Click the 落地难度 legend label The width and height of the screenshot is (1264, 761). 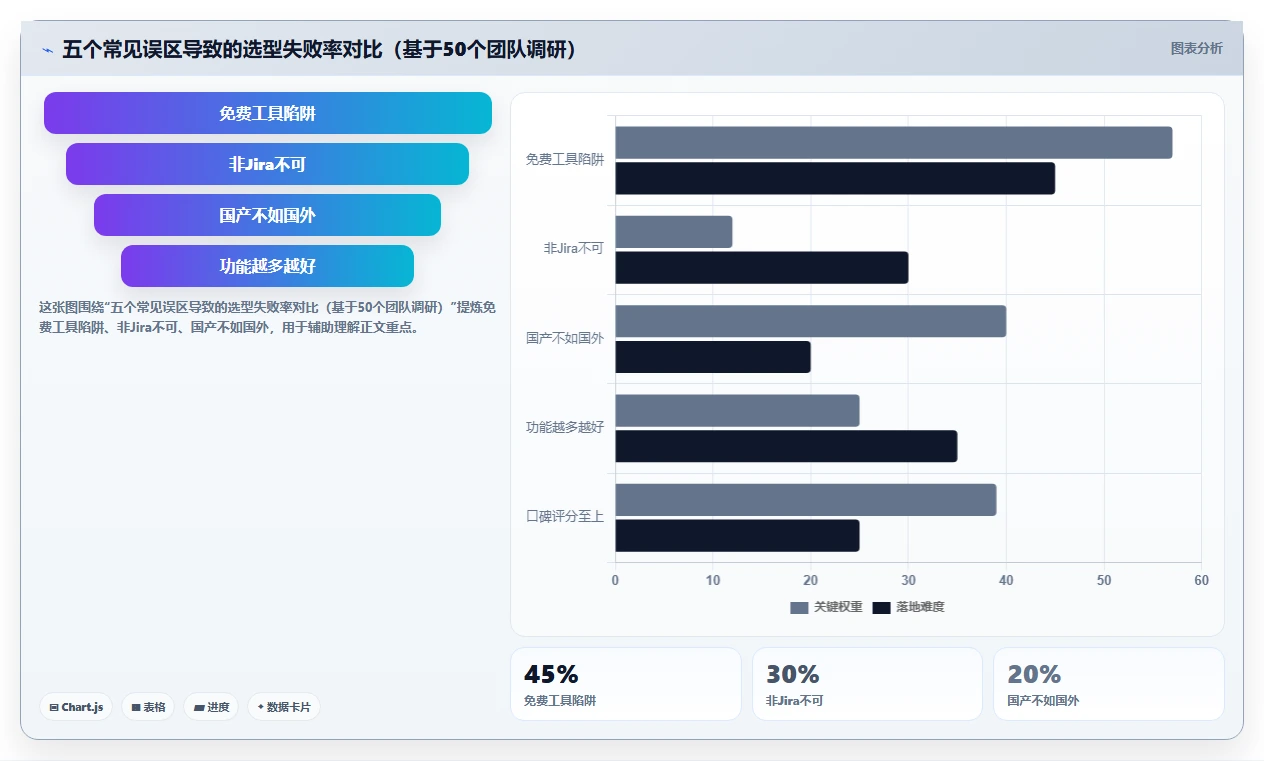tap(920, 608)
